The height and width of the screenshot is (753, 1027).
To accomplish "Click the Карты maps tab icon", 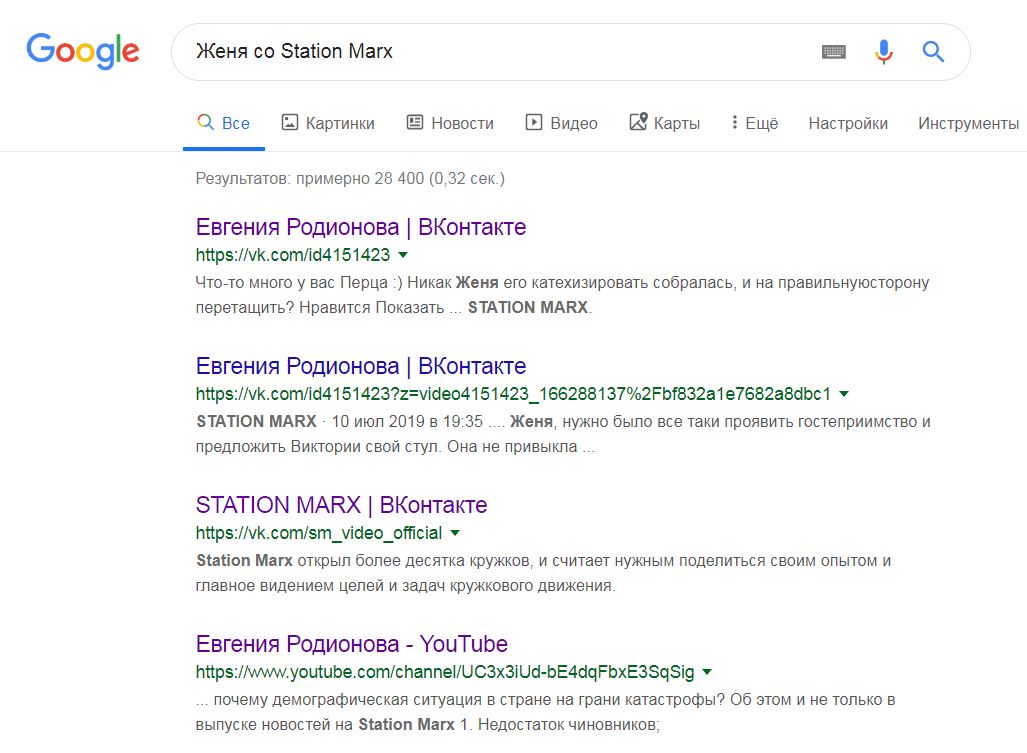I will coord(638,123).
